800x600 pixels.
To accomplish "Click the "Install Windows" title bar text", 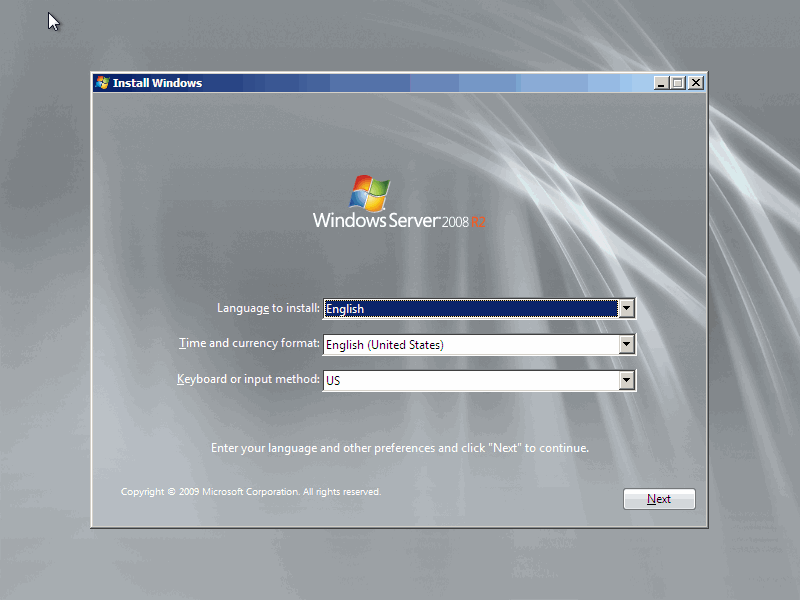I will [x=157, y=83].
